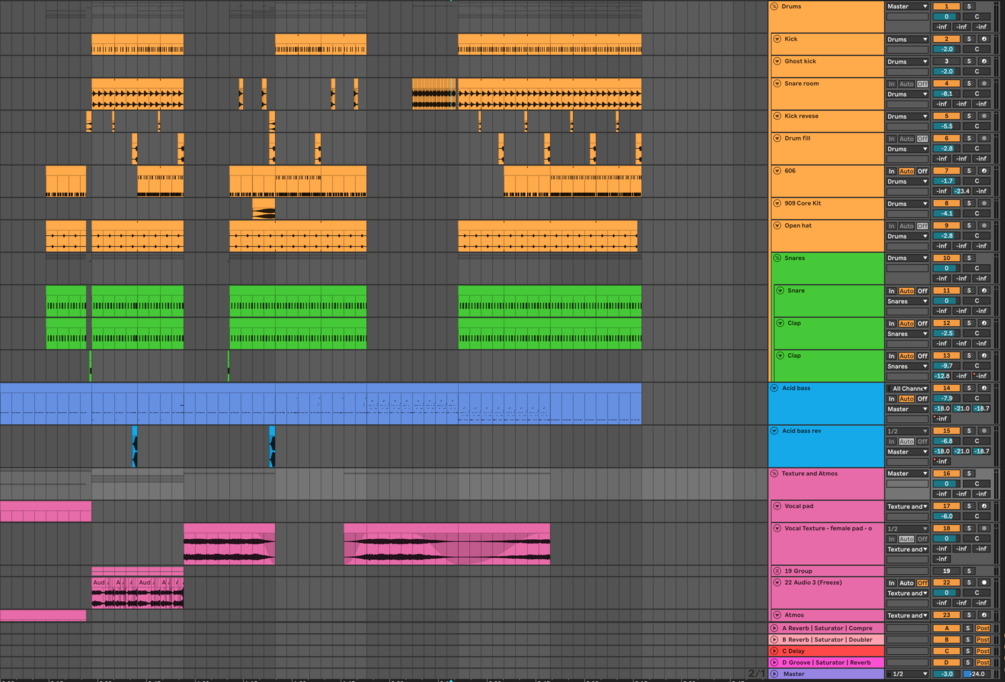Solo the Acid bass track
1005x682 pixels.
click(967, 386)
